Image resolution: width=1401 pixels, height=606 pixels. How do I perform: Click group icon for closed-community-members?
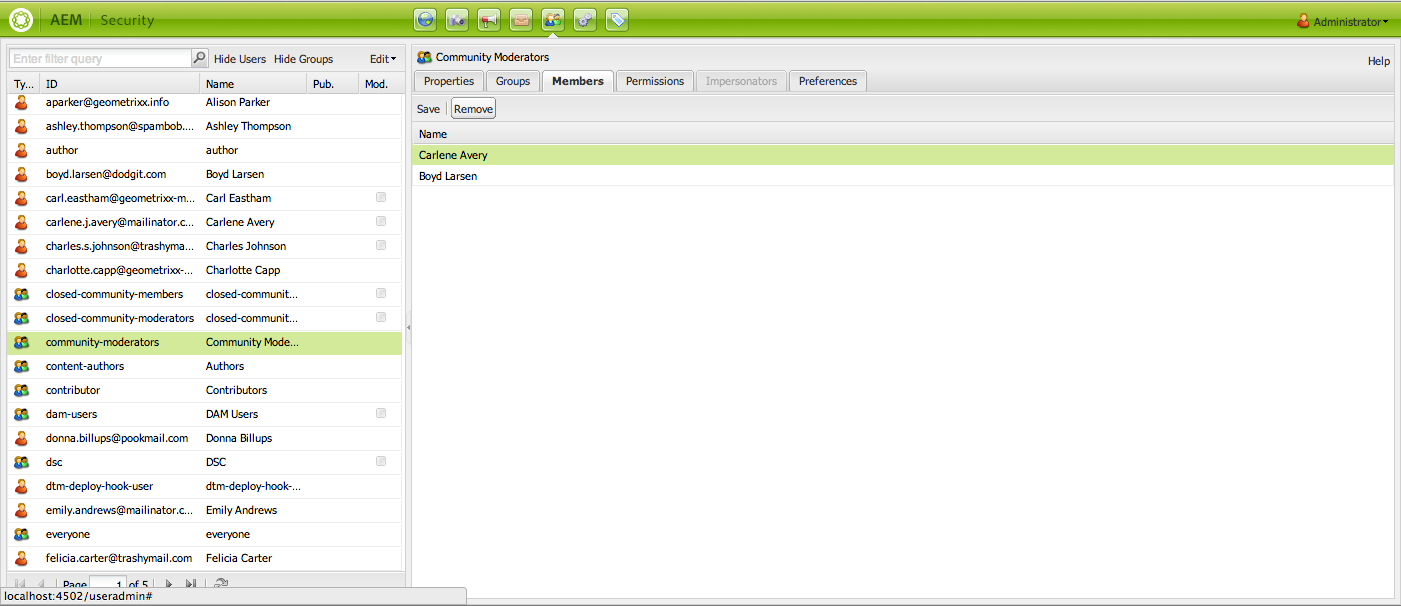click(21, 294)
